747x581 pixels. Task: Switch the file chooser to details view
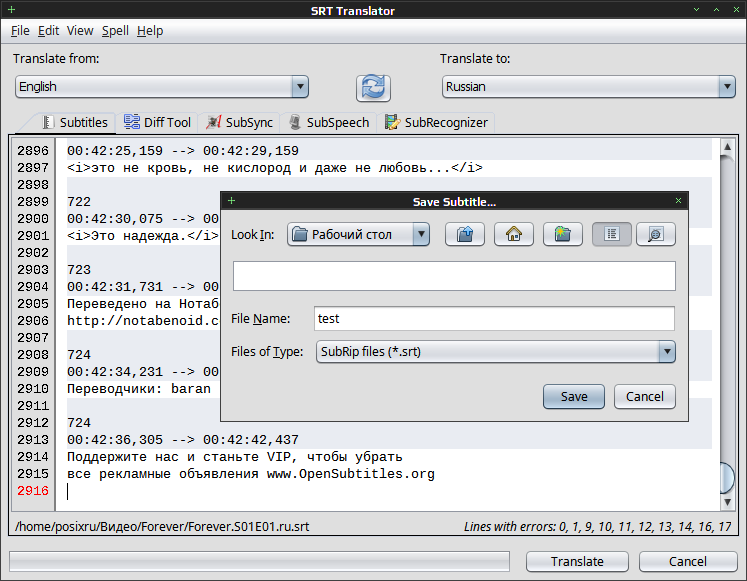pyautogui.click(x=656, y=234)
